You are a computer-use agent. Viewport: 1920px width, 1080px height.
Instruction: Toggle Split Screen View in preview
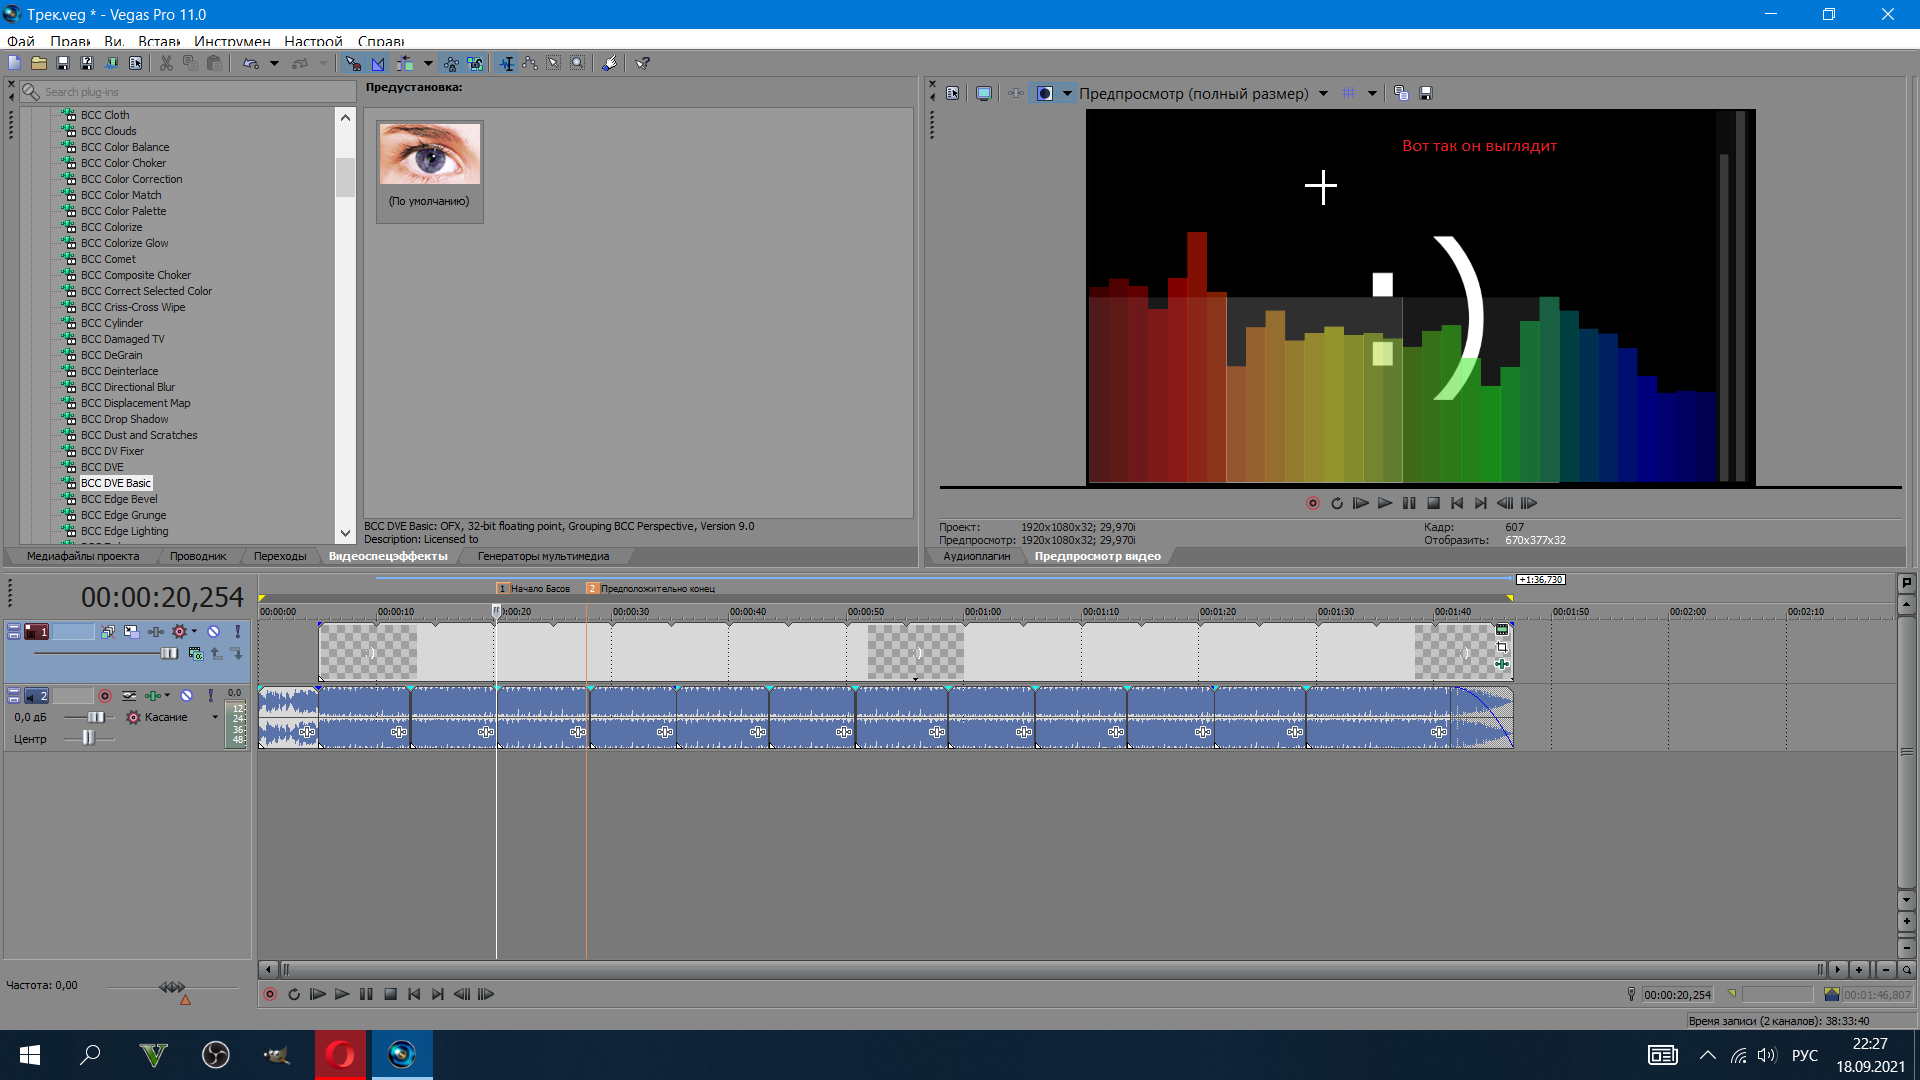pyautogui.click(x=1045, y=93)
